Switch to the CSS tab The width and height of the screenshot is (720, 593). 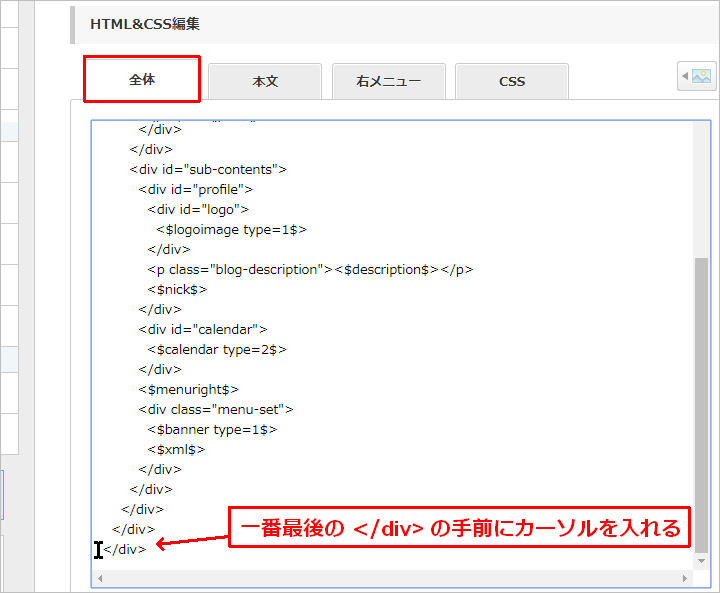(512, 81)
